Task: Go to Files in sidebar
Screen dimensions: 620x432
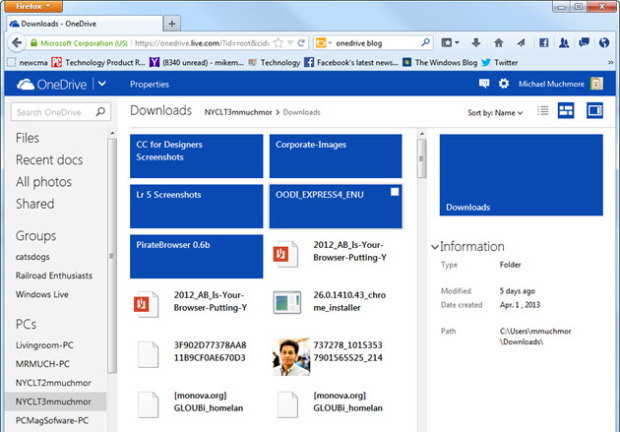Action: [27, 138]
